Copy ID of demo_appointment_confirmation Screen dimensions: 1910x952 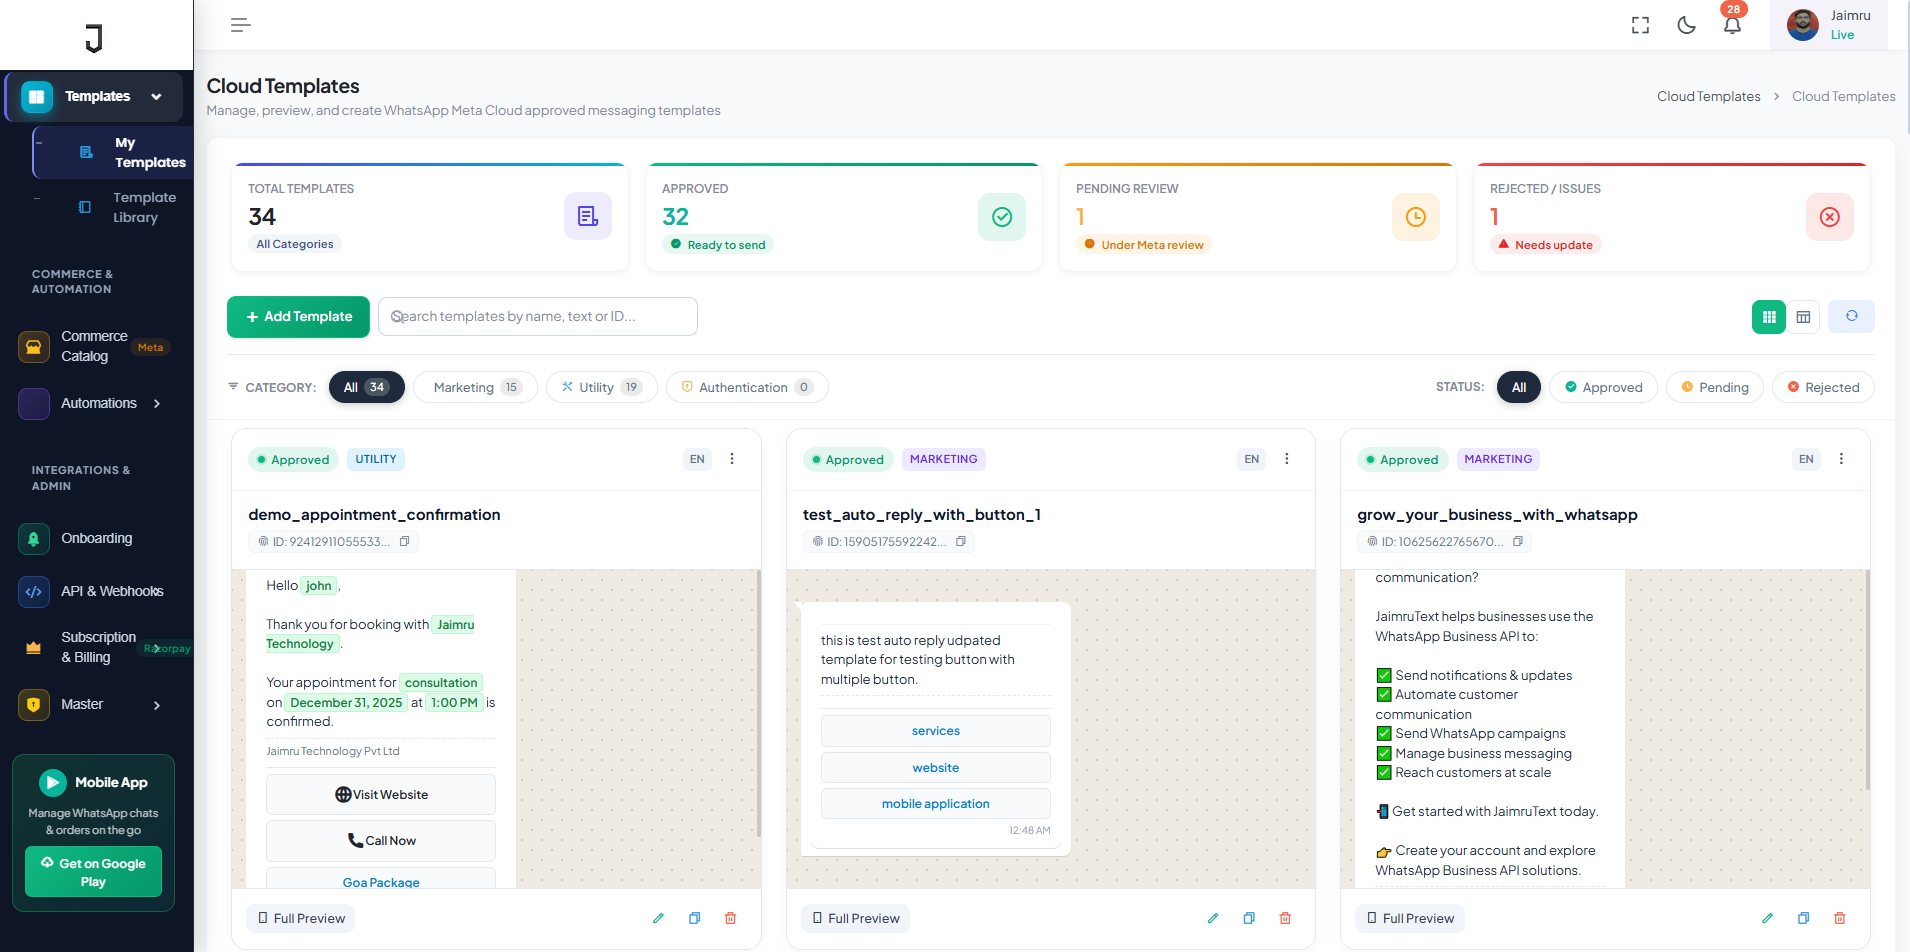tap(404, 542)
